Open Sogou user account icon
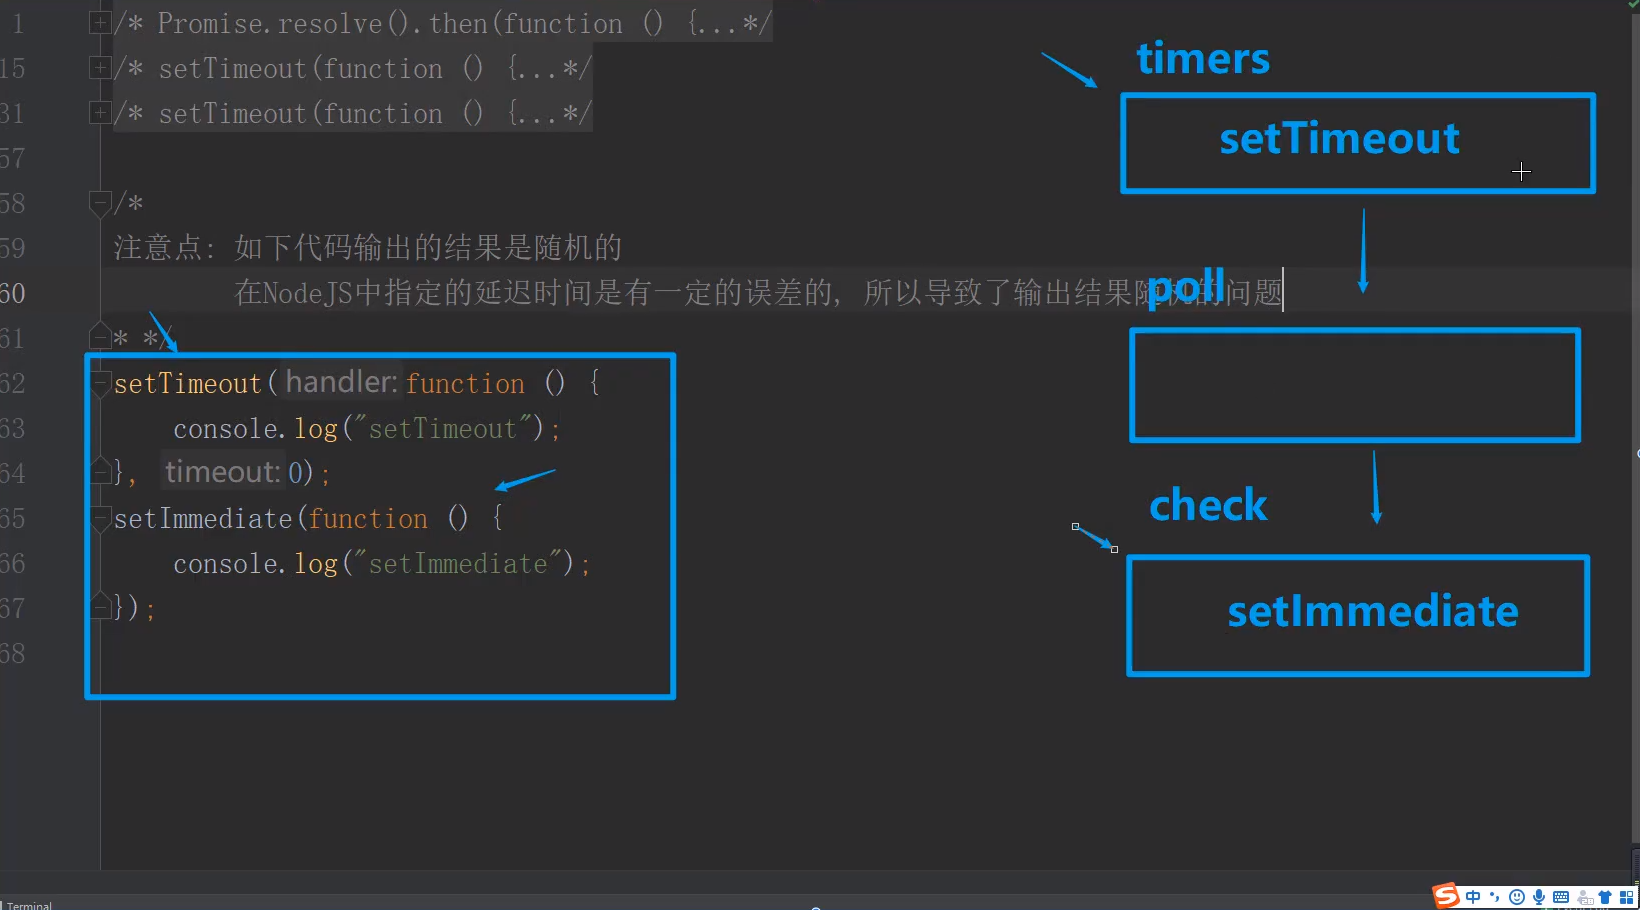Screen dimensions: 1640x910 pyautogui.click(x=1585, y=898)
